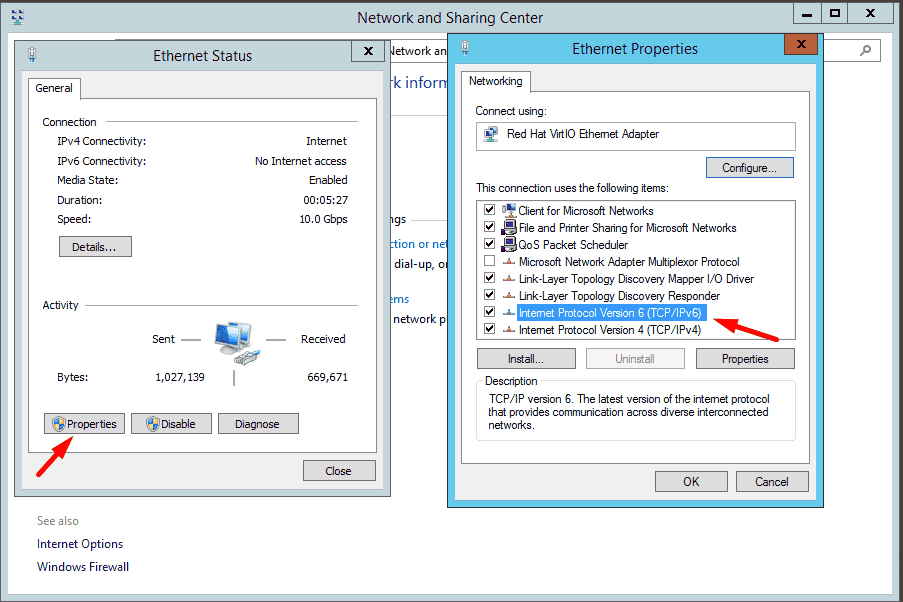This screenshot has width=903, height=602.
Task: Click the Disable button with shield
Action: 171,424
